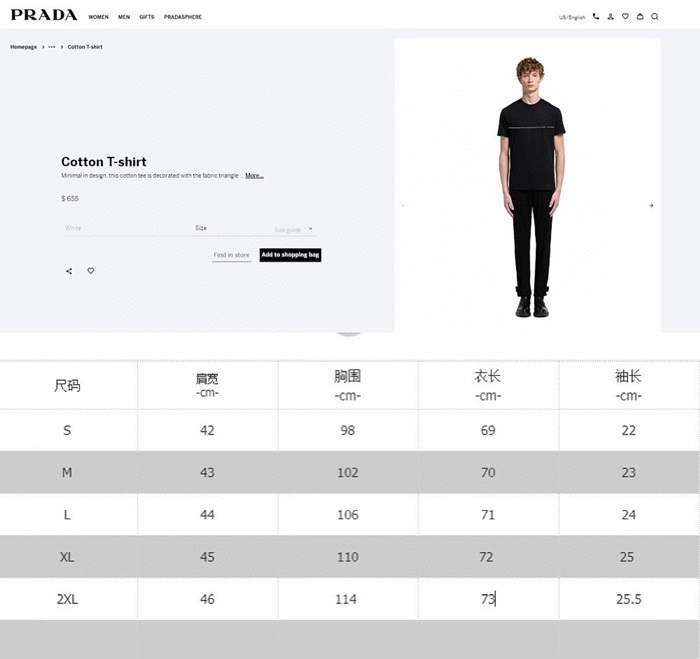Screen dimensions: 700x659
Task: Show next product image with right arrow
Action: click(651, 205)
